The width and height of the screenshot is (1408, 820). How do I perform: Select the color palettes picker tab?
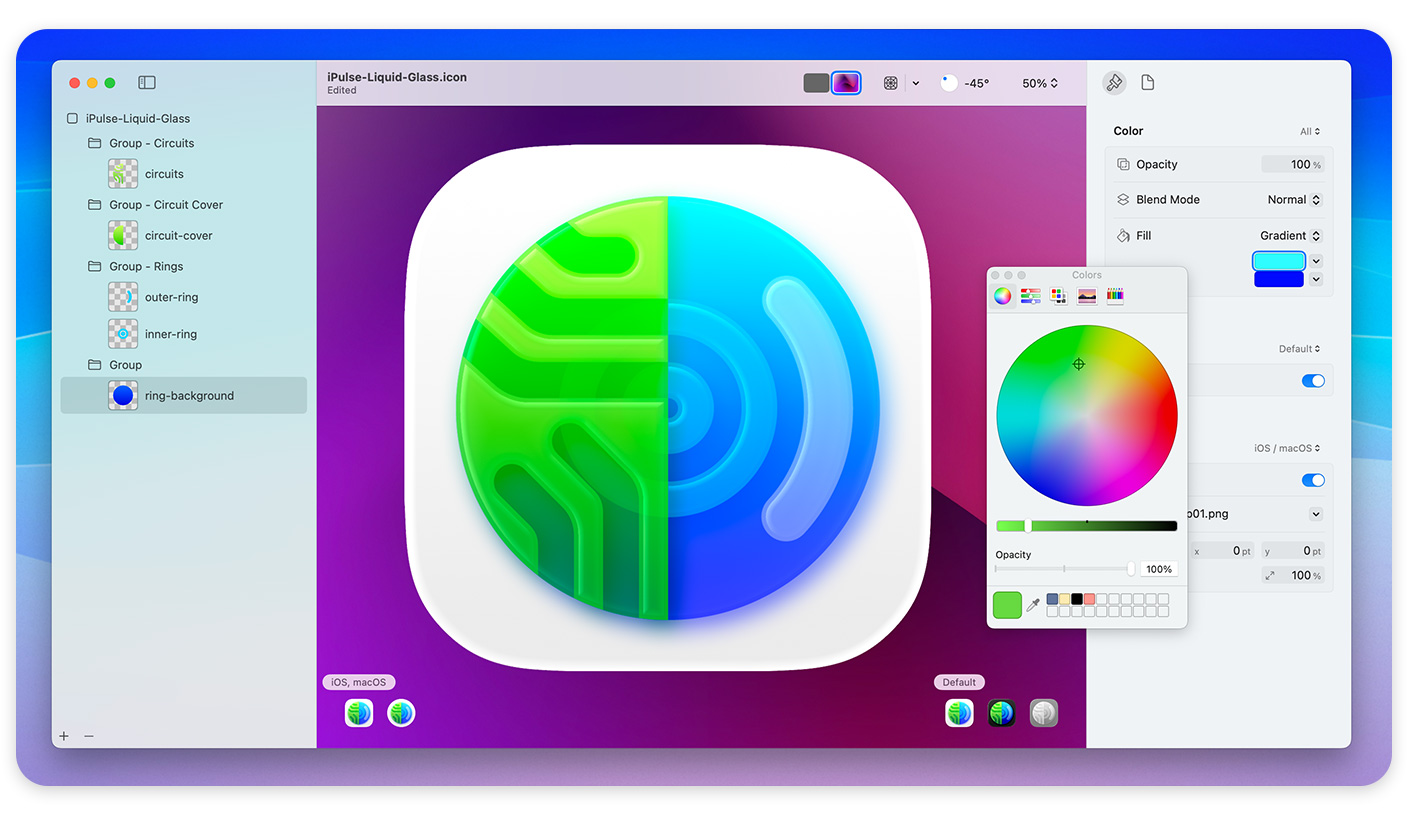point(1058,296)
